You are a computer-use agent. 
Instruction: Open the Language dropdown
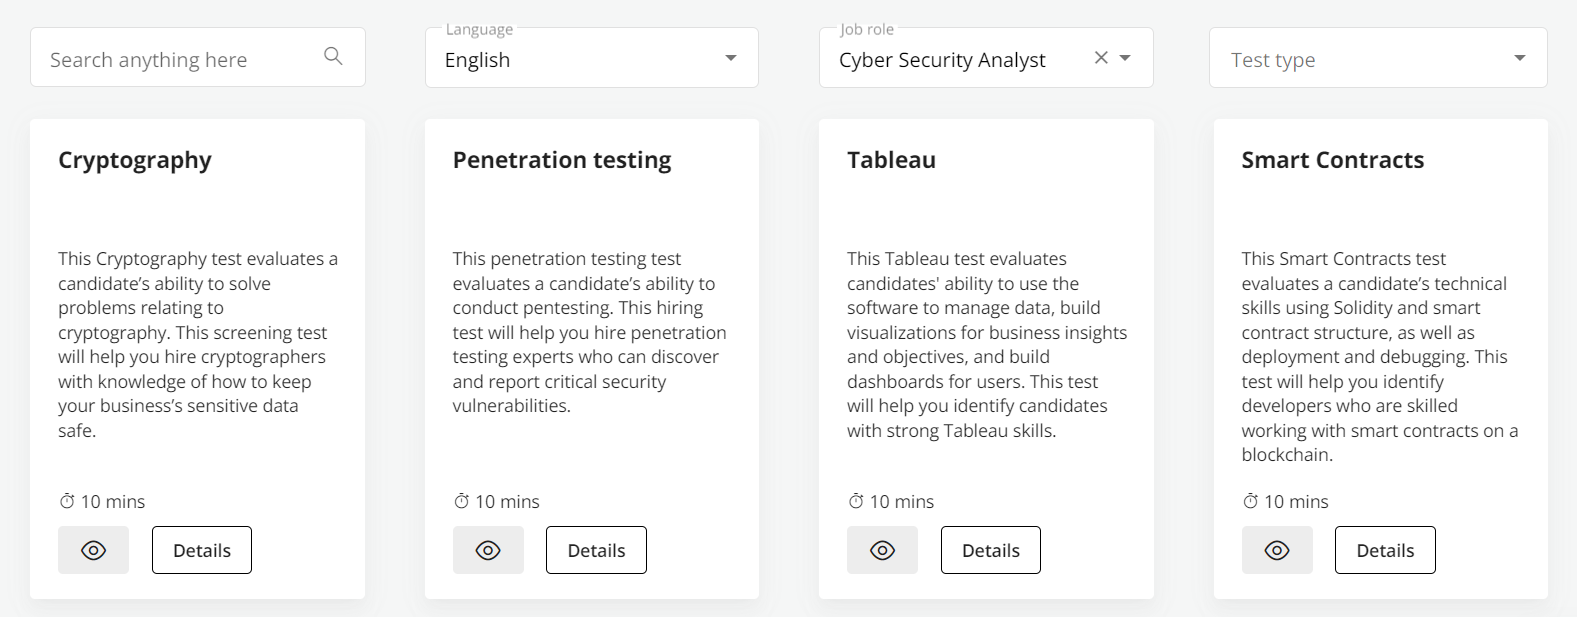pos(730,57)
